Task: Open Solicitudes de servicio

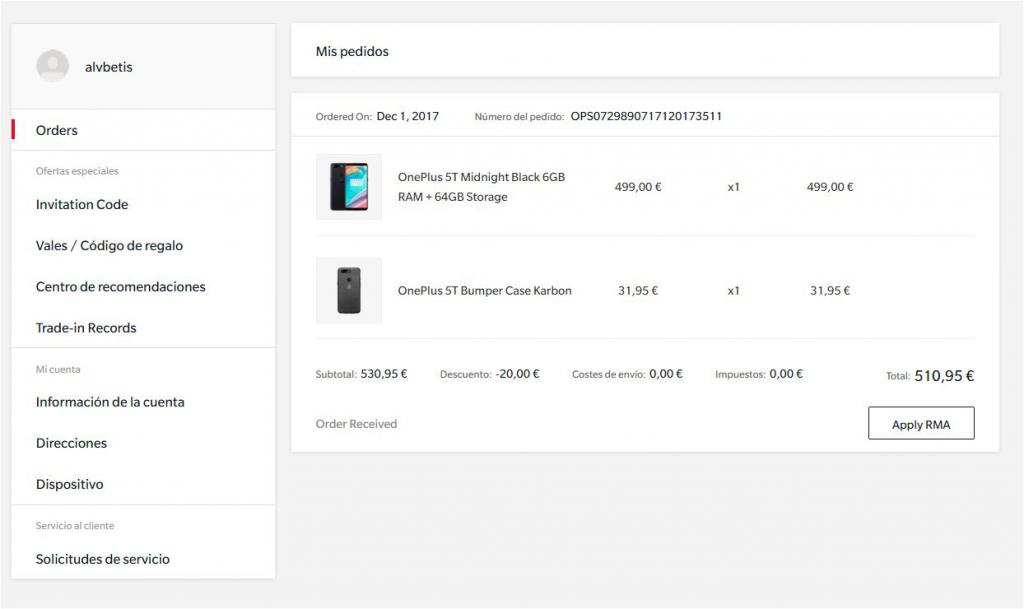Action: point(102,559)
